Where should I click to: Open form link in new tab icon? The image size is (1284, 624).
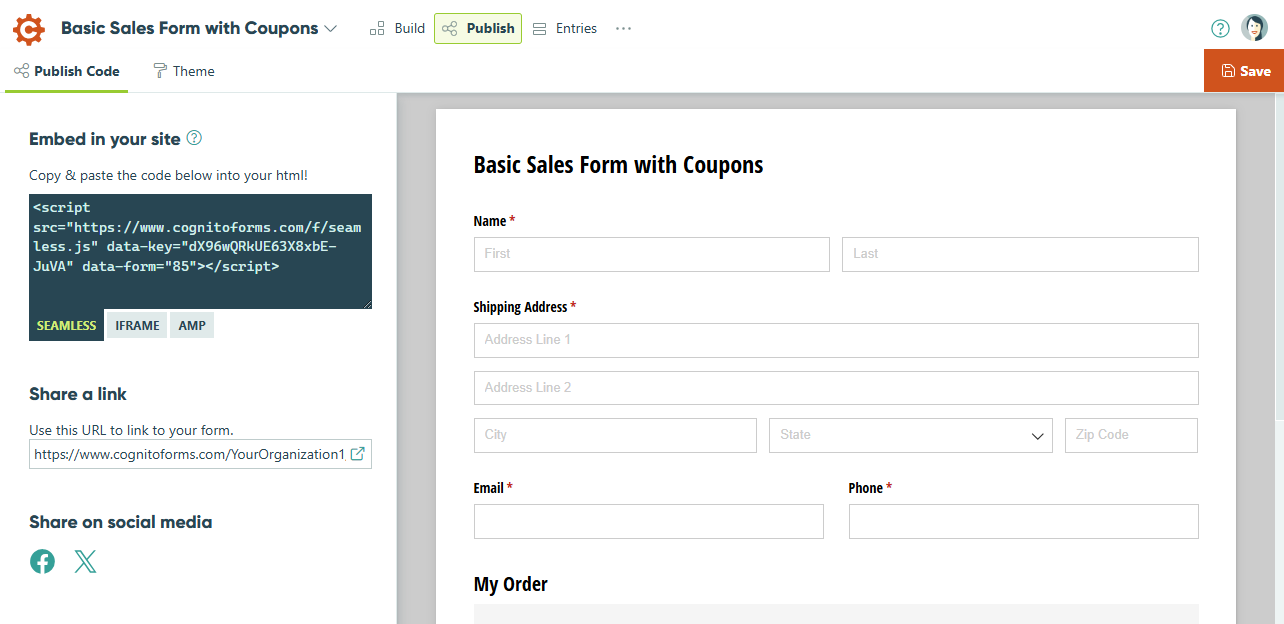click(x=357, y=454)
